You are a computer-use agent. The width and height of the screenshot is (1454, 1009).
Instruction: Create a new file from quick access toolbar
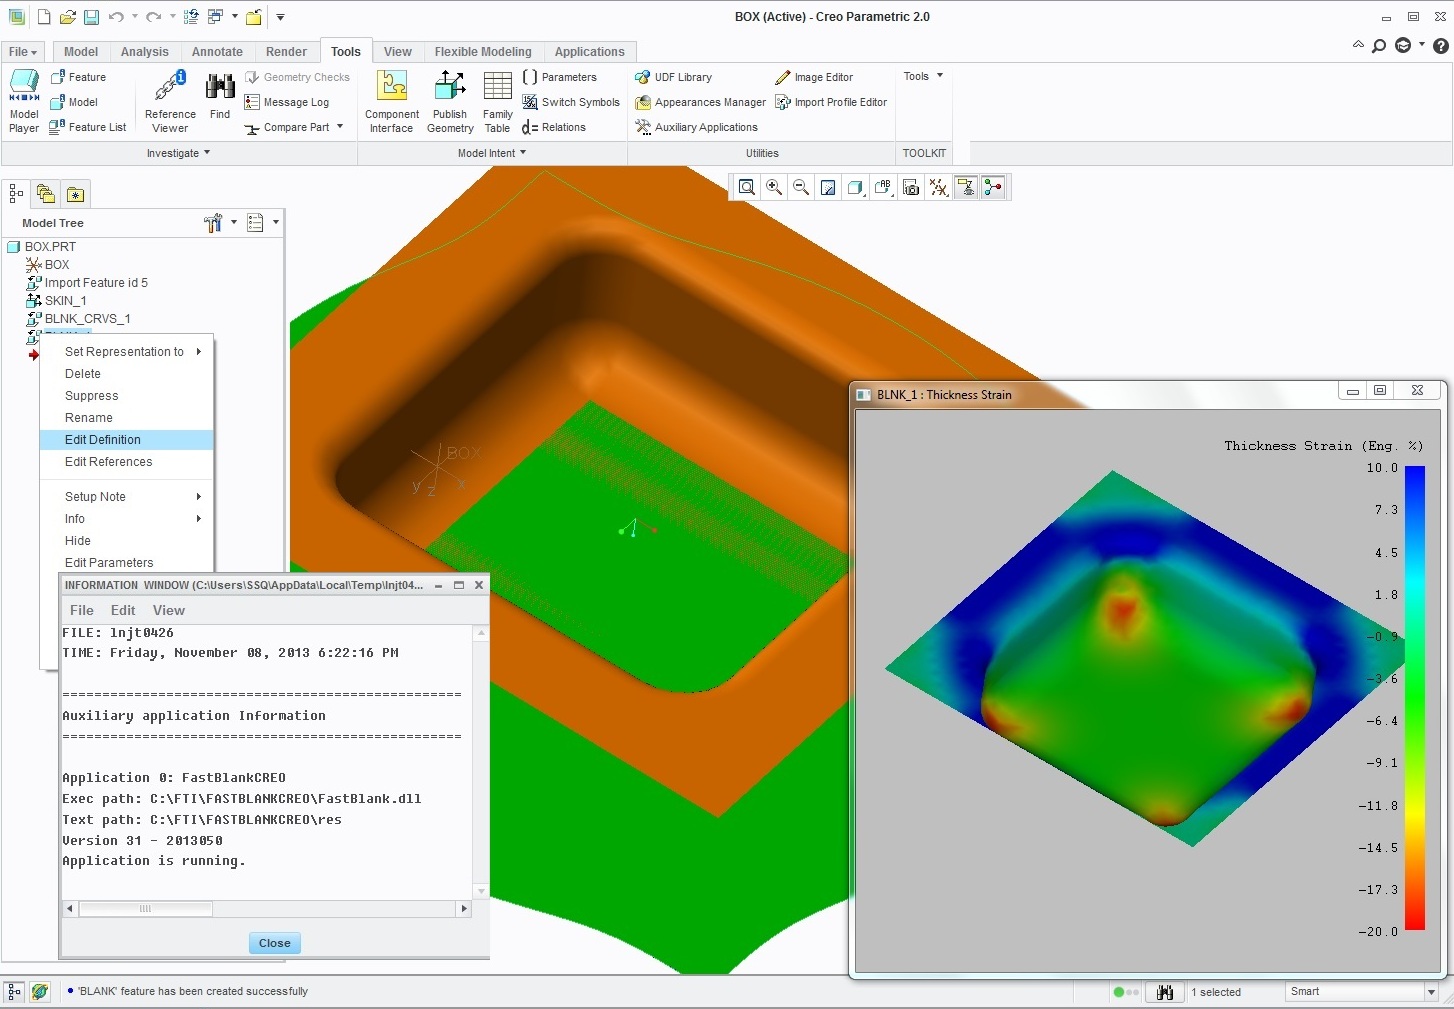click(x=44, y=17)
